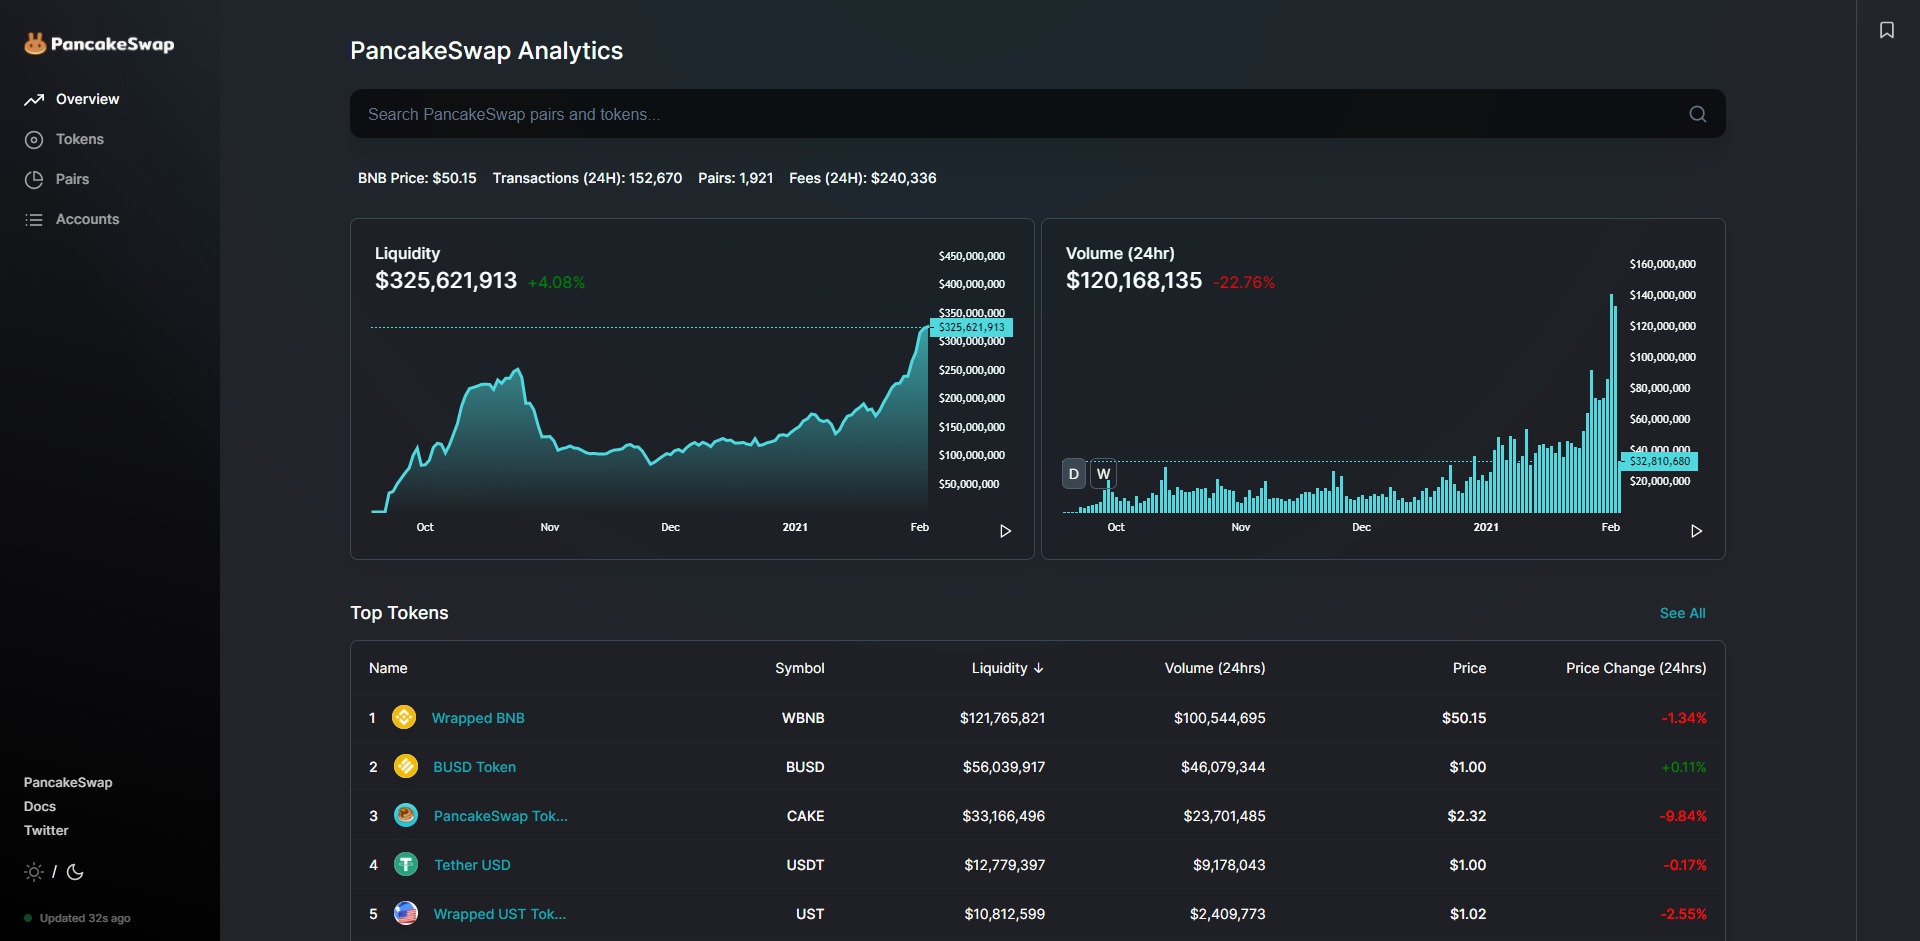1920x941 pixels.
Task: Click the tallest volume bar near Feb
Action: pyautogui.click(x=1611, y=403)
